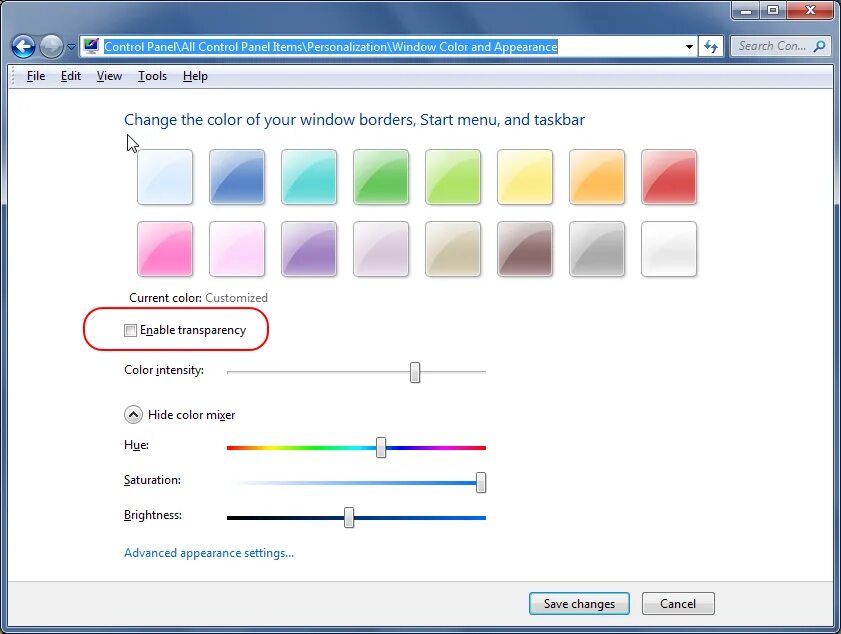Choose the gray slate color swatch
Viewport: 841px width, 634px height.
[x=597, y=249]
